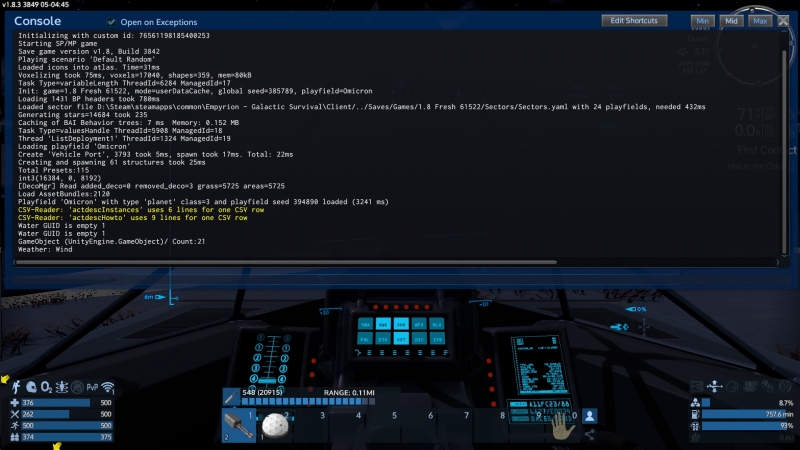Click the vessel oxygen tank icon beside 93%
800x450 pixels.
695,426
